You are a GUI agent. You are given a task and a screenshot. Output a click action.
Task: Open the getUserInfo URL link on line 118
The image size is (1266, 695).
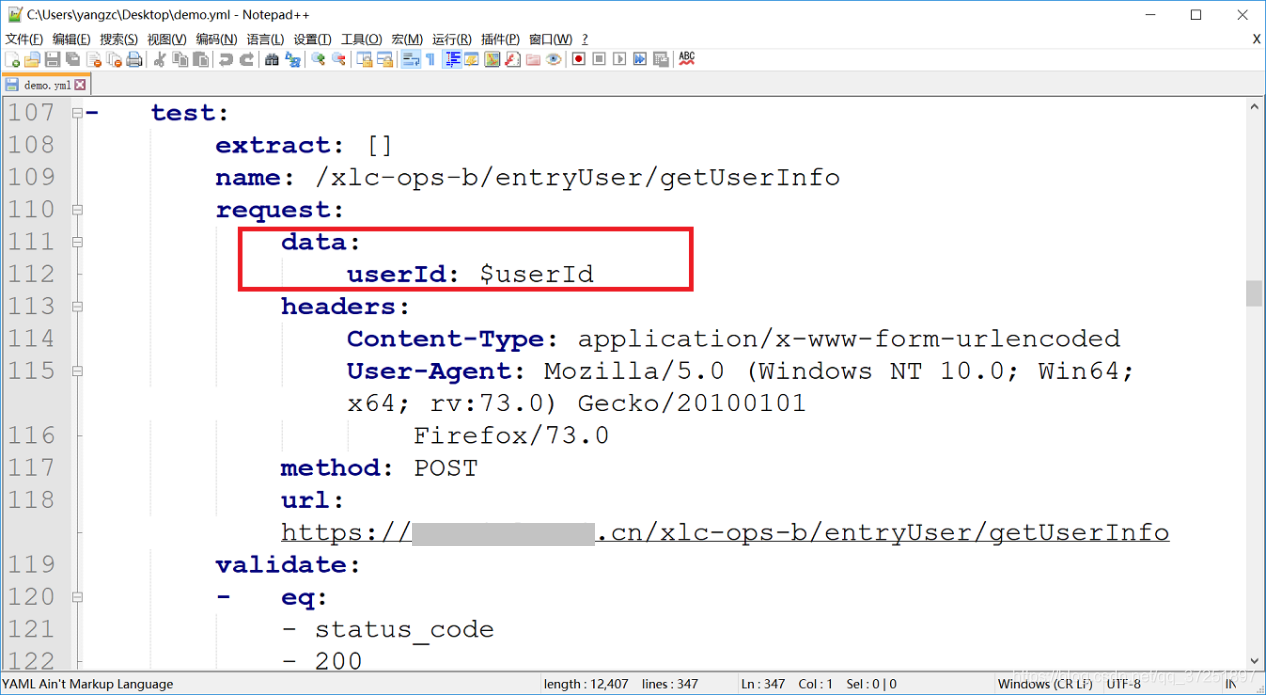pos(725,532)
